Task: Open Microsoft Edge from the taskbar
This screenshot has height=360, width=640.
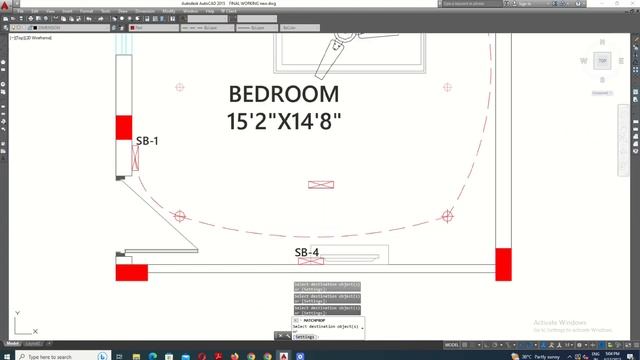Action: click(x=153, y=356)
